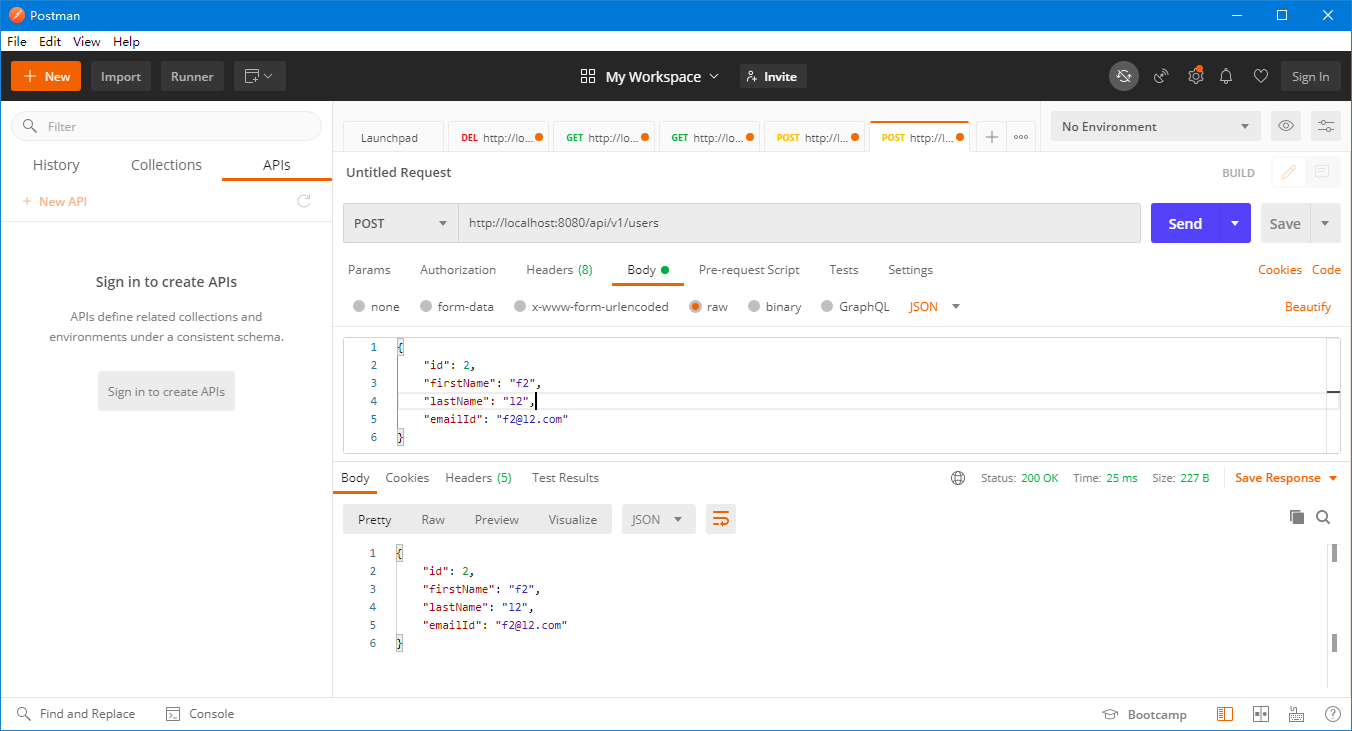Viewport: 1352px width, 731px height.
Task: Select the raw body radio
Action: 695,307
